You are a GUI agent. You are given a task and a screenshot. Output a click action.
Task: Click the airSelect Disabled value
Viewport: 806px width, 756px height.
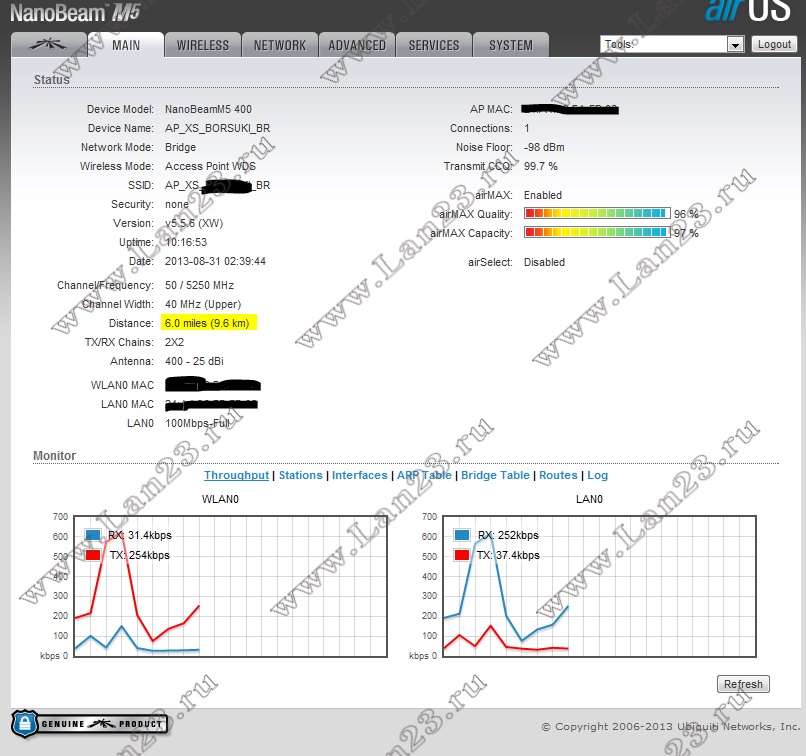tap(544, 262)
